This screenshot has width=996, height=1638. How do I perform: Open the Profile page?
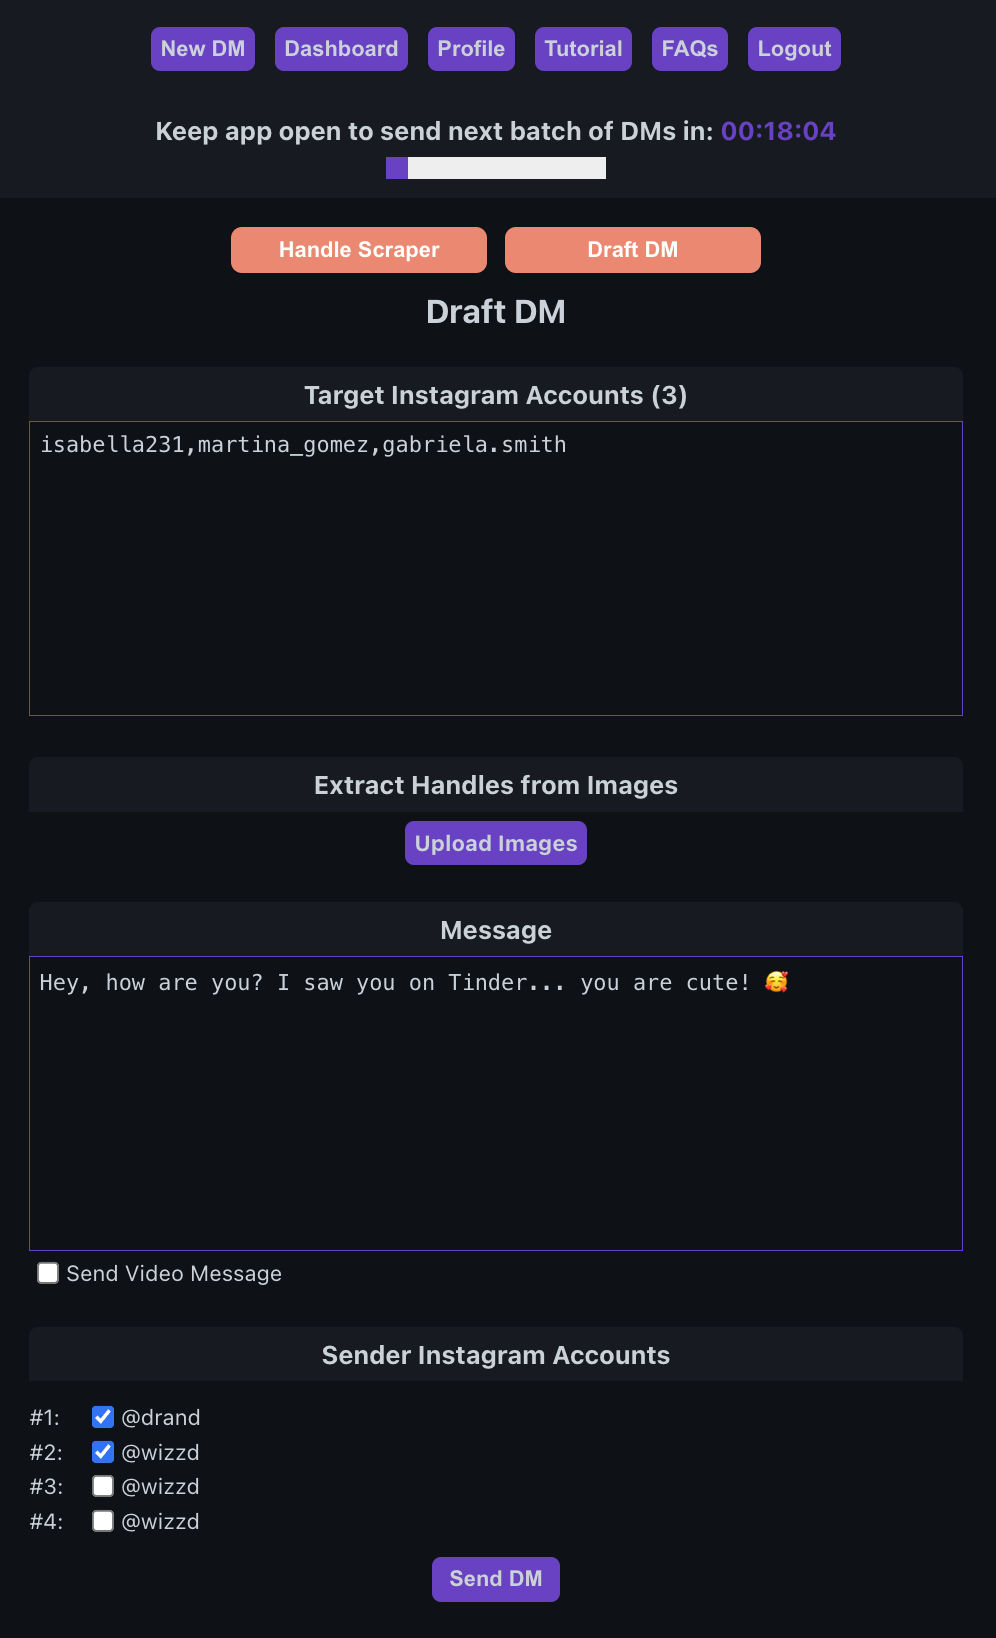[471, 49]
